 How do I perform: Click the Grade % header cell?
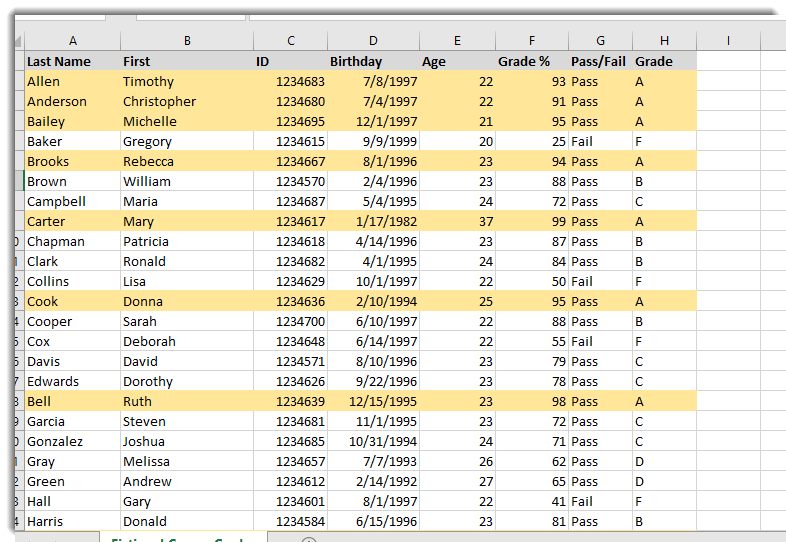pyautogui.click(x=532, y=61)
